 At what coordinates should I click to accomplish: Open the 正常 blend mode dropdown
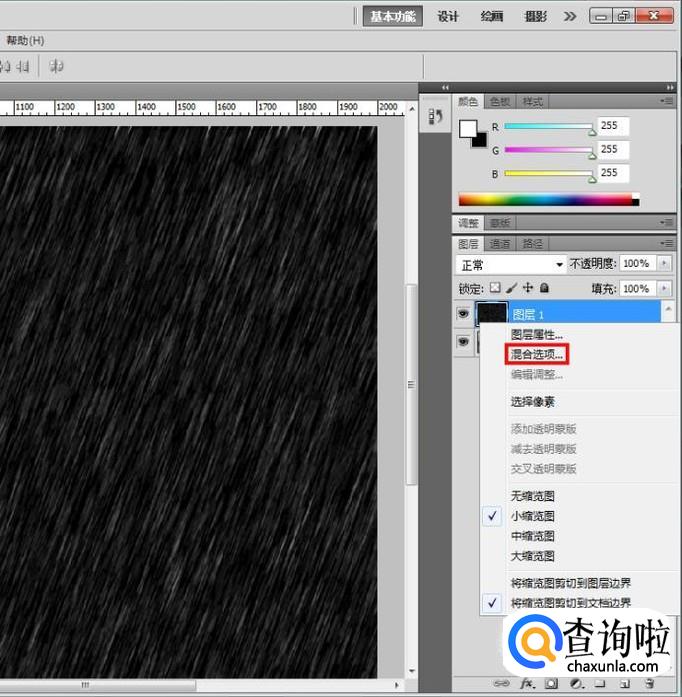[511, 264]
